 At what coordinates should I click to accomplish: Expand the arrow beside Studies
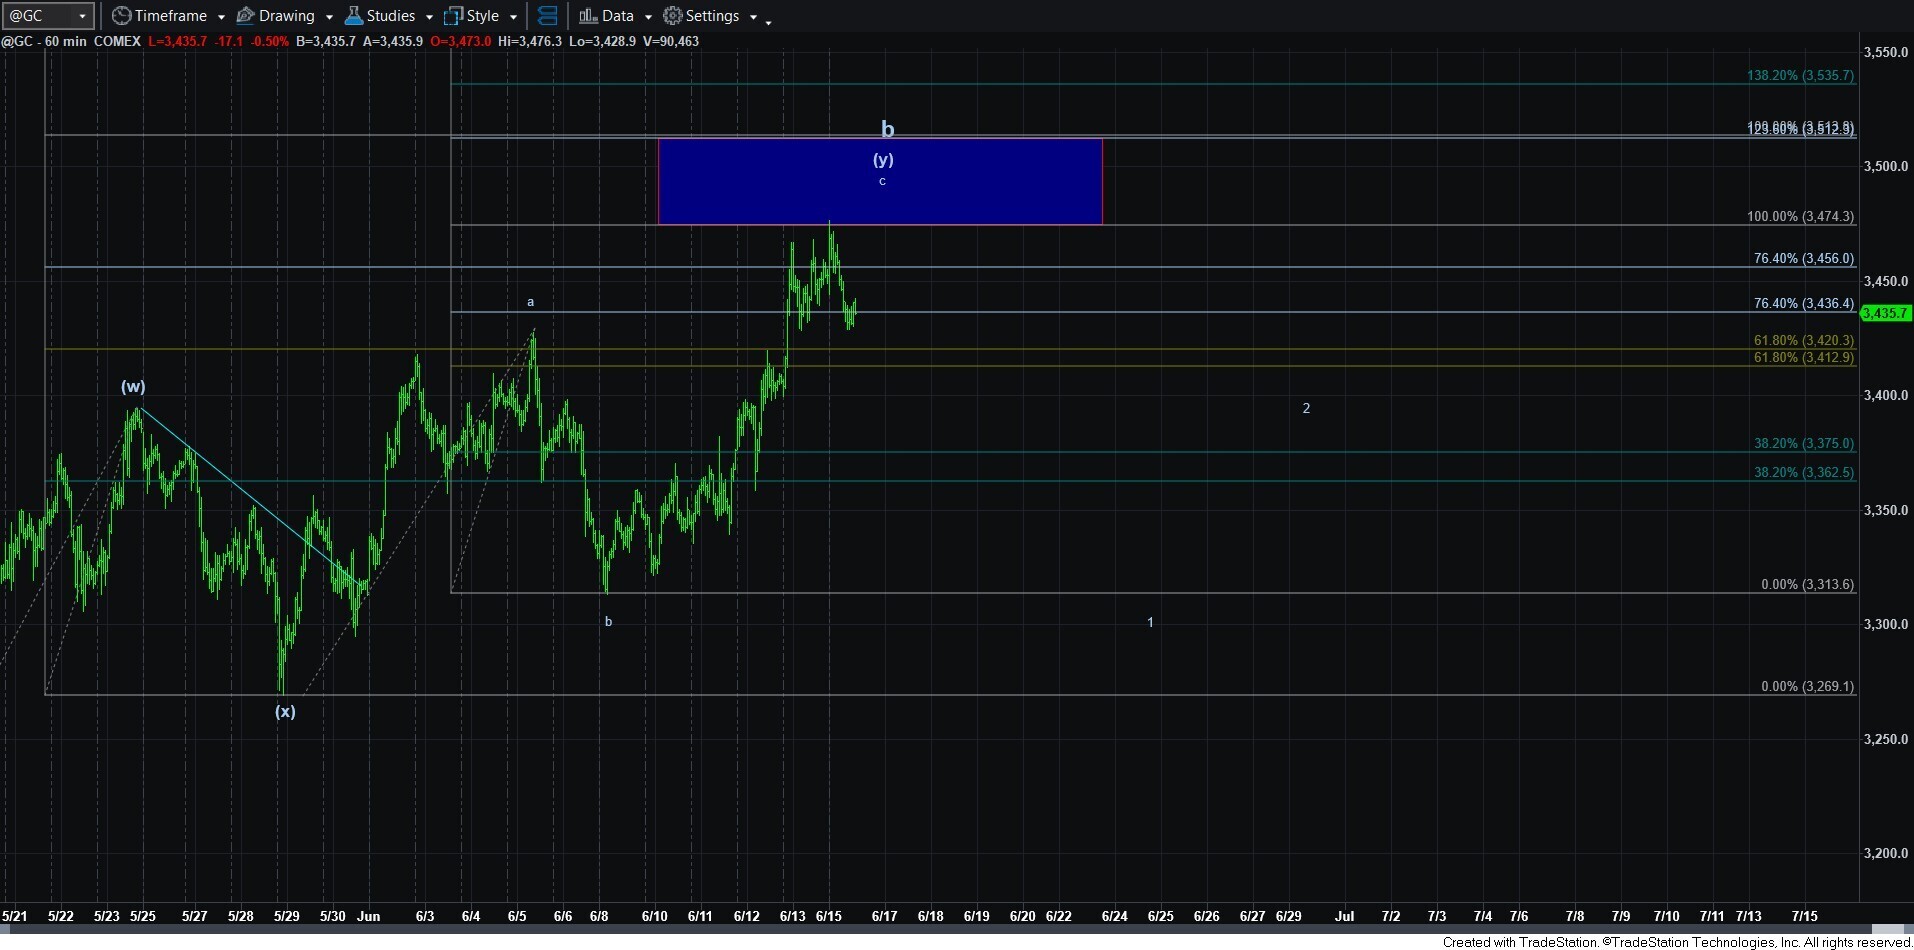click(x=429, y=17)
